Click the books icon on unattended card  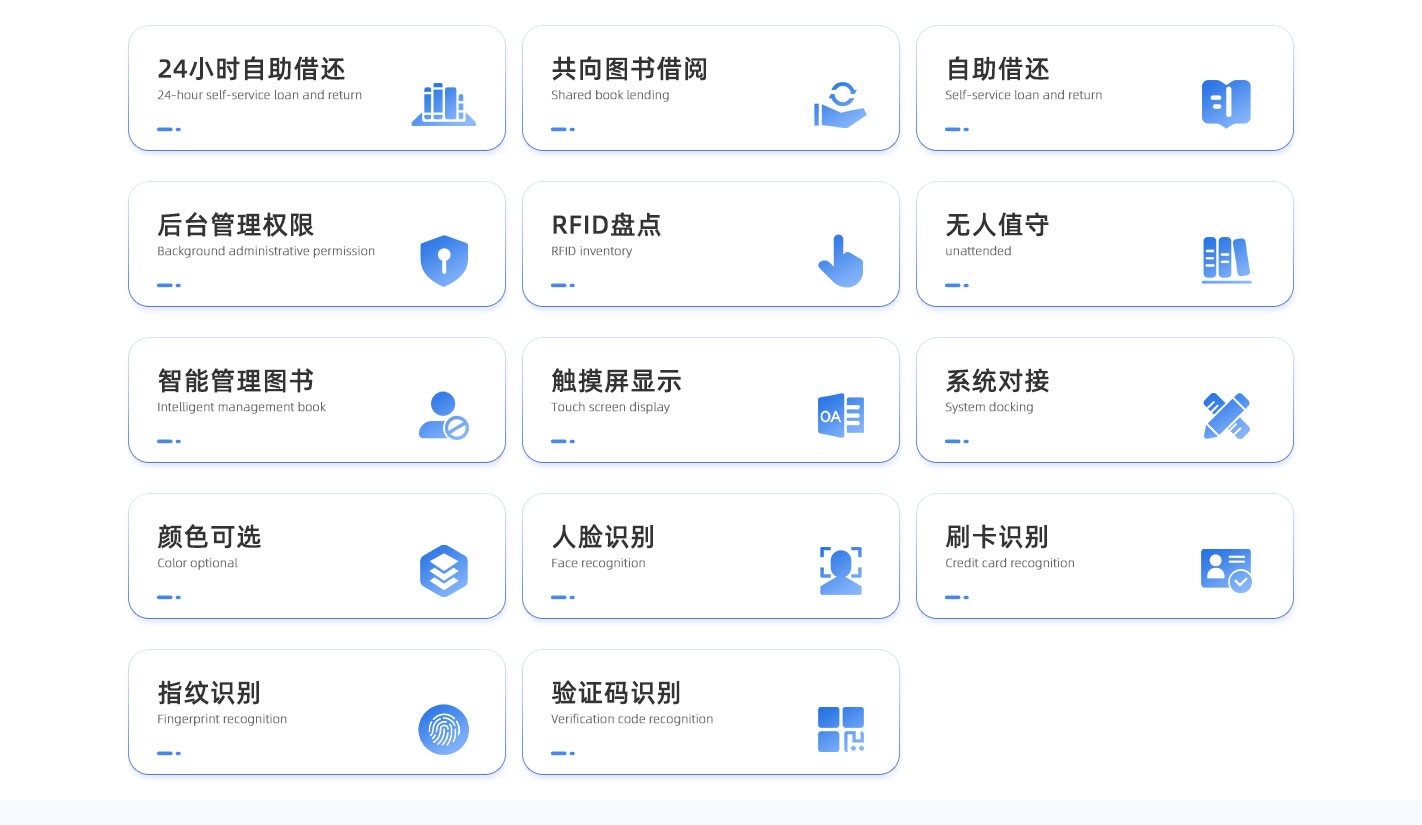[x=1226, y=260]
